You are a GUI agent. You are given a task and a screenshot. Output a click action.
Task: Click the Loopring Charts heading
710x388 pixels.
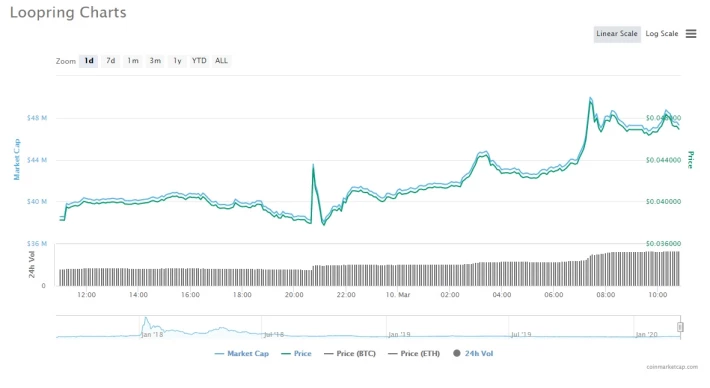[x=68, y=12]
